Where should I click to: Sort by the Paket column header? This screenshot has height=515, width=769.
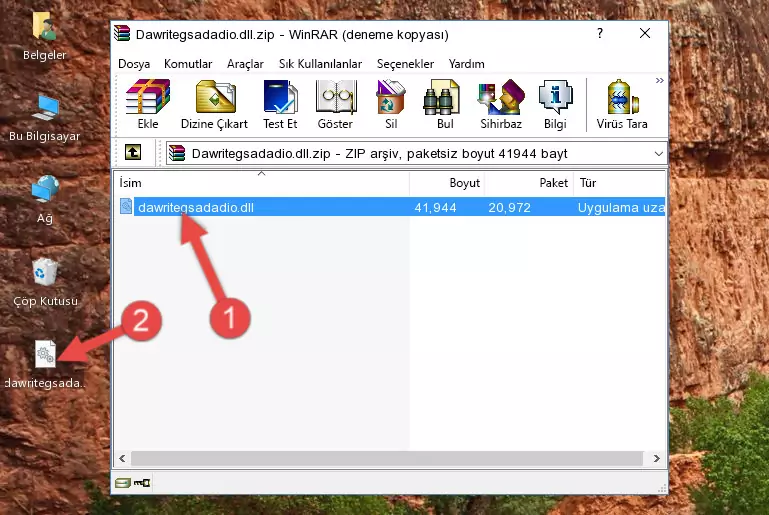(529, 183)
